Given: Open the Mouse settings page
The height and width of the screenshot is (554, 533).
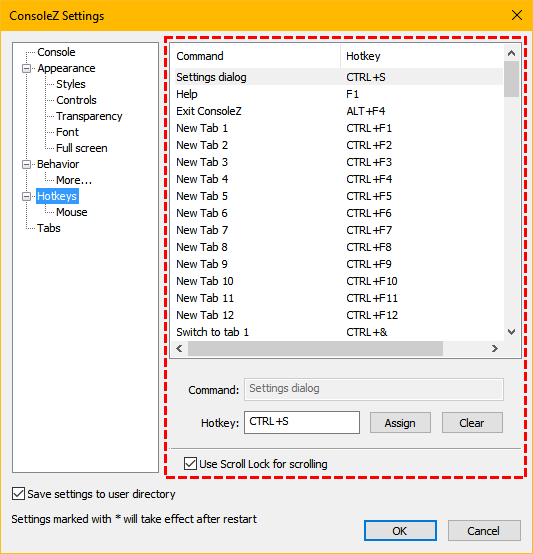Looking at the screenshot, I should [72, 212].
